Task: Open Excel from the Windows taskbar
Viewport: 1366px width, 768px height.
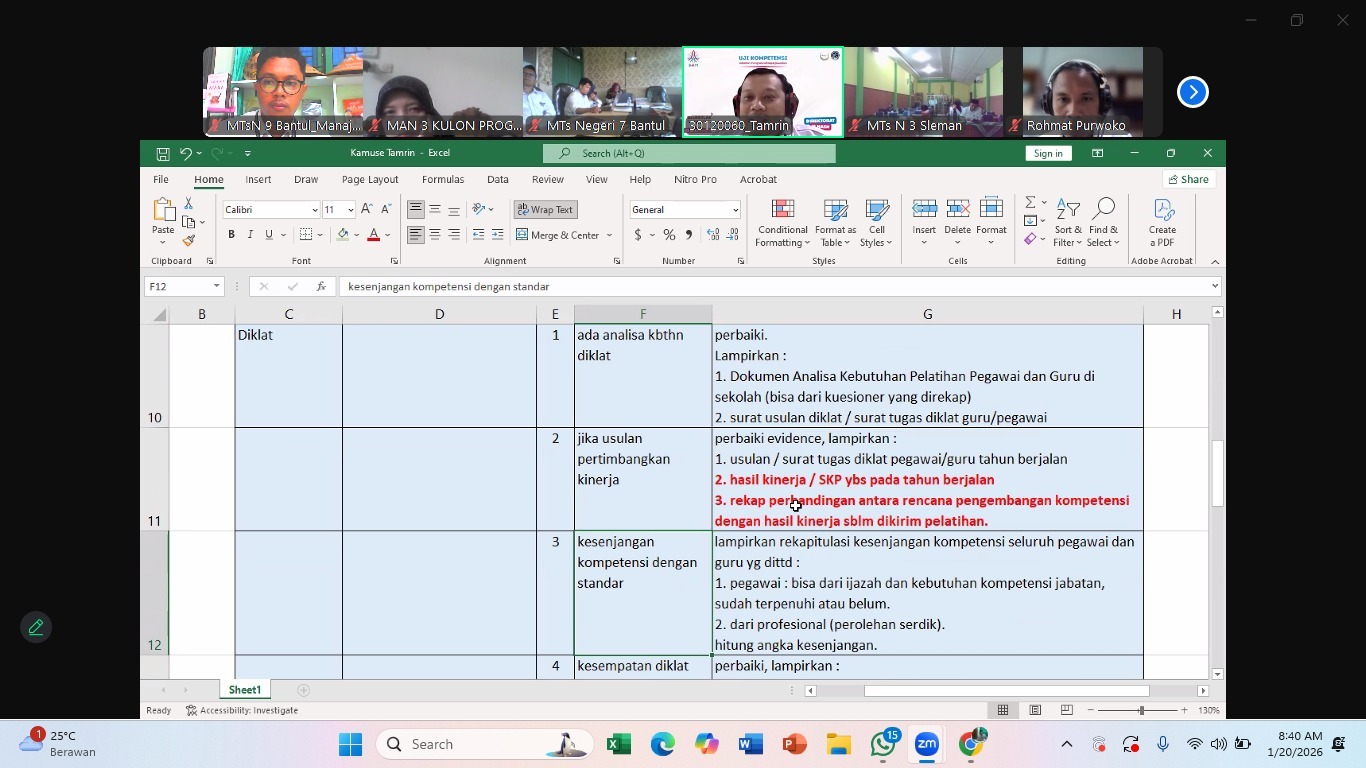Action: click(x=619, y=744)
